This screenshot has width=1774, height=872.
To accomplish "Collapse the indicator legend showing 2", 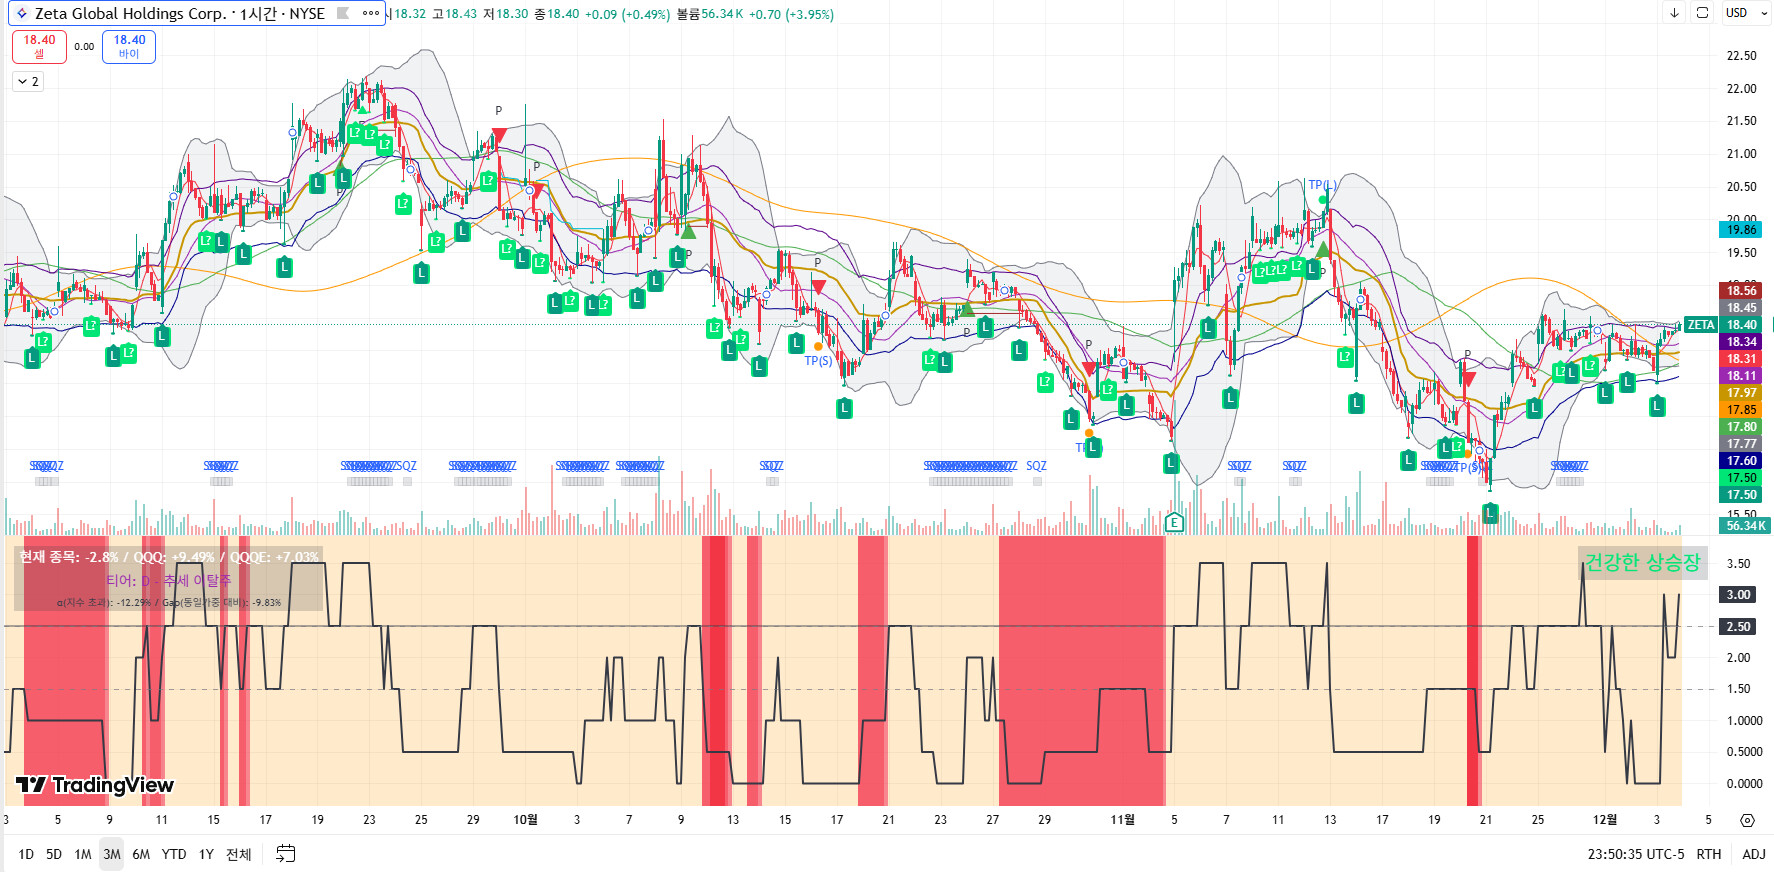I will click(x=28, y=82).
